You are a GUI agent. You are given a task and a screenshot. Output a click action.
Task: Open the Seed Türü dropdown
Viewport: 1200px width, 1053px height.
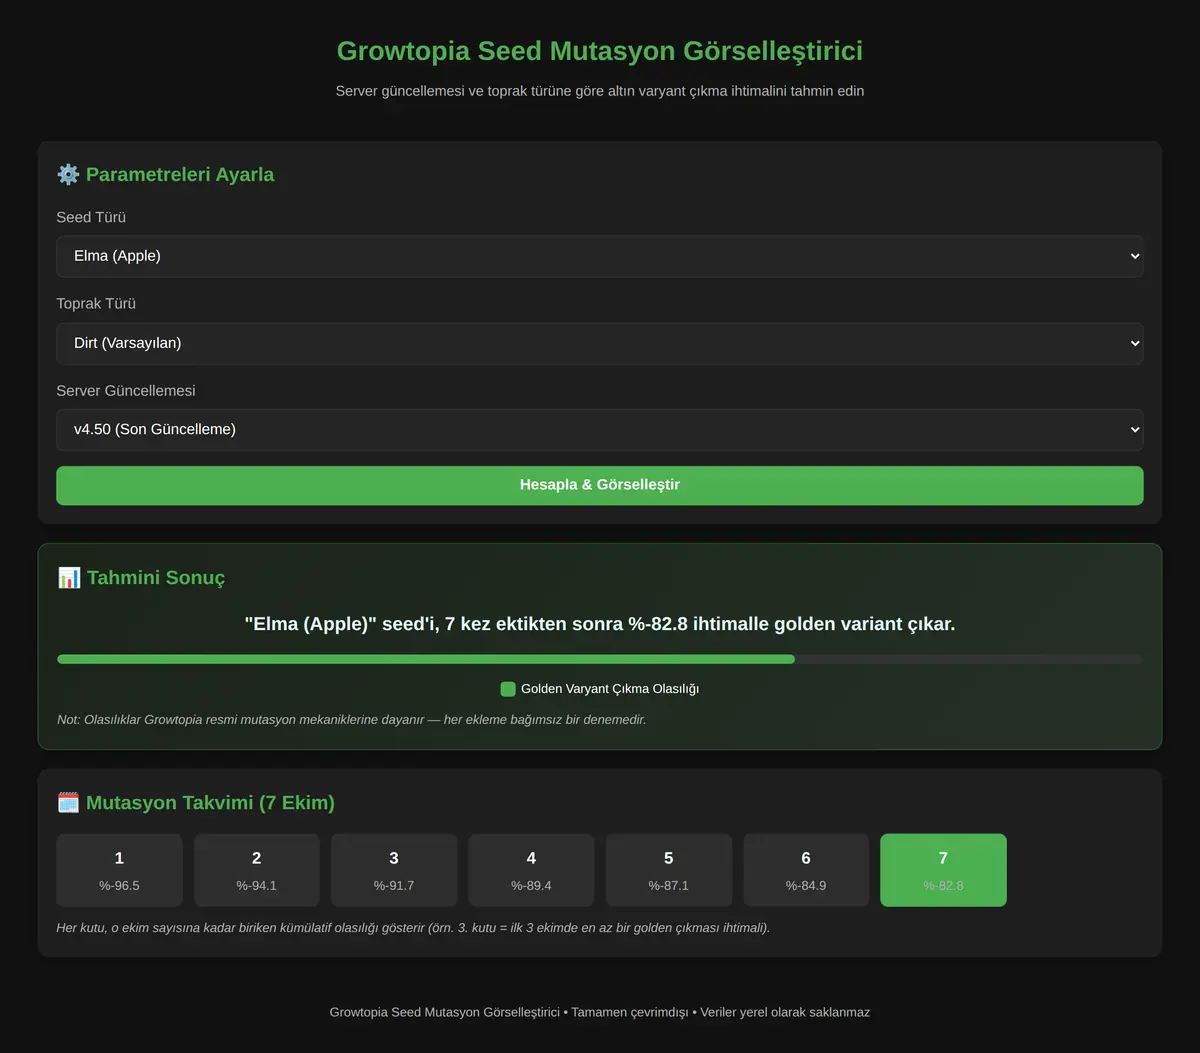click(x=600, y=256)
